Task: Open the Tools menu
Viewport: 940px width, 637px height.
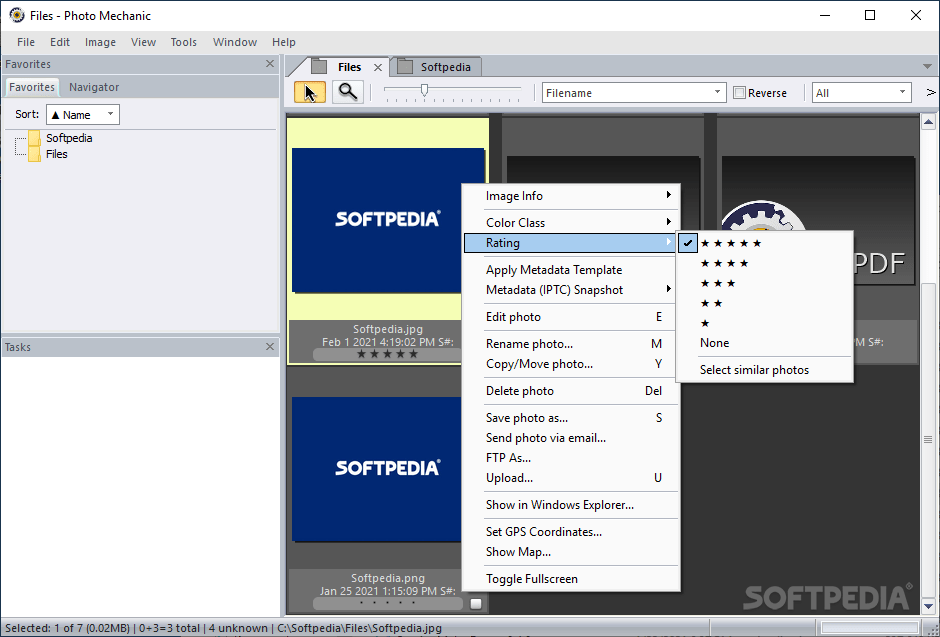Action: tap(183, 42)
